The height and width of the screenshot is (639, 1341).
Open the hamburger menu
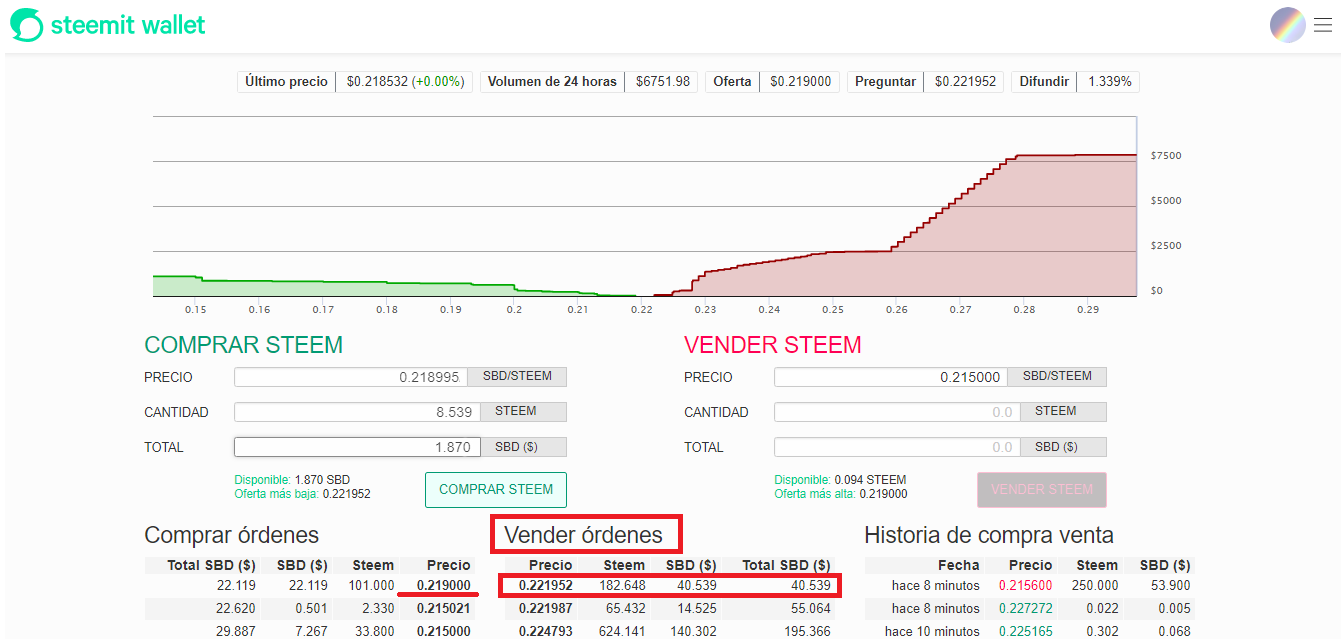pyautogui.click(x=1322, y=25)
